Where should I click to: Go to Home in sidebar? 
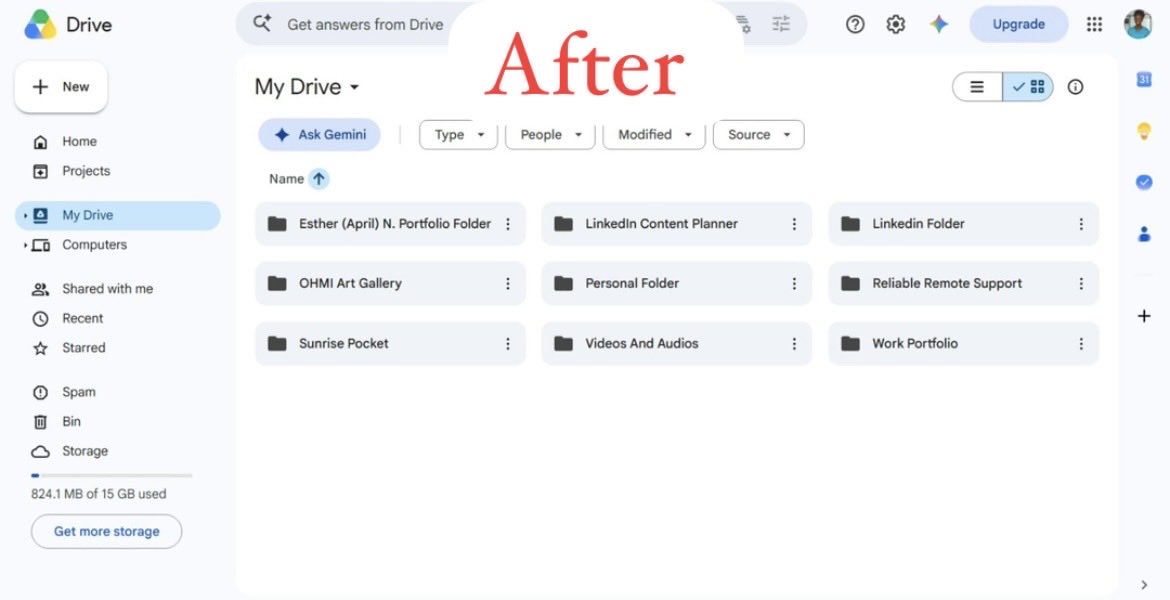pos(79,142)
